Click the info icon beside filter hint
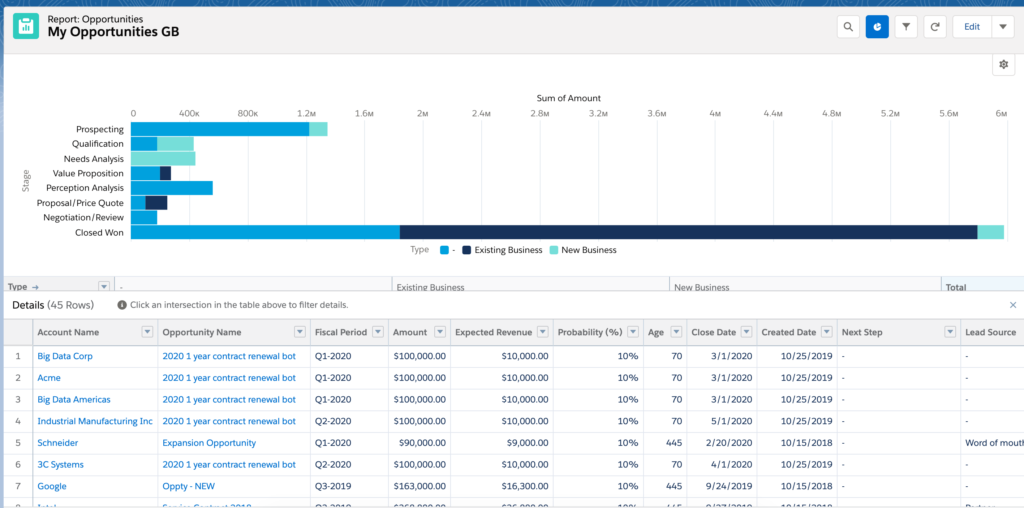 (121, 305)
